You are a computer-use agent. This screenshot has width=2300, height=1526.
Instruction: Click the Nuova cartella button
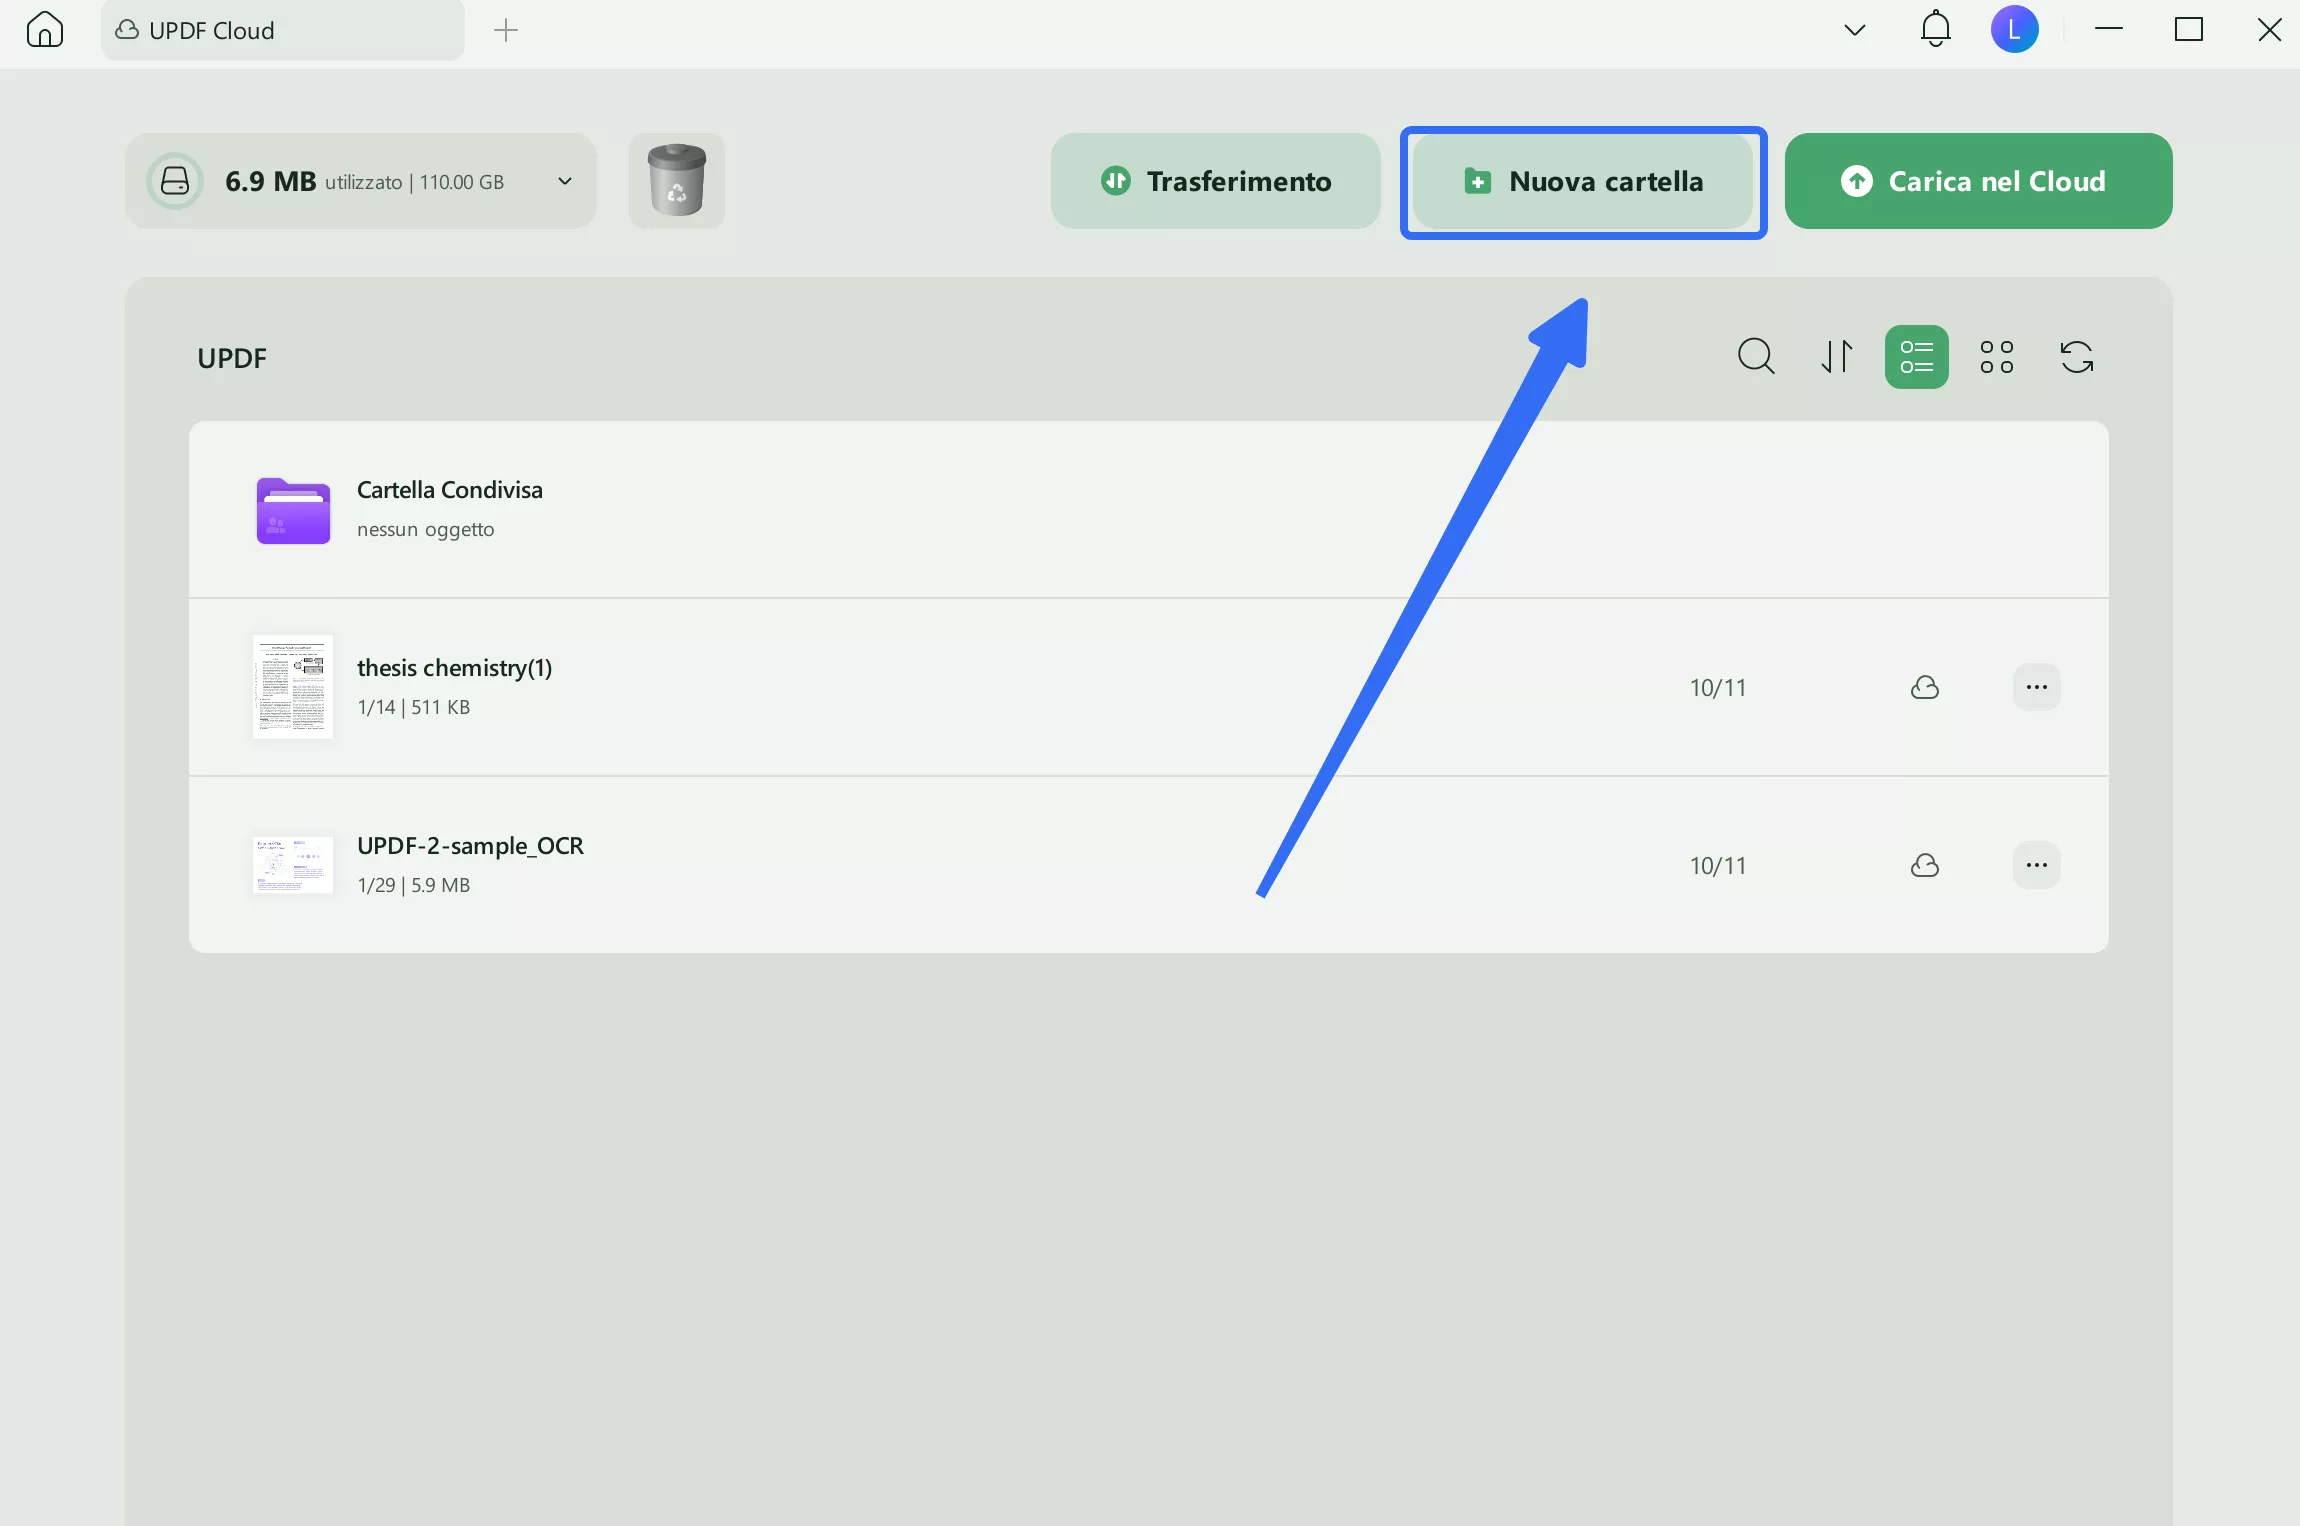(1583, 181)
